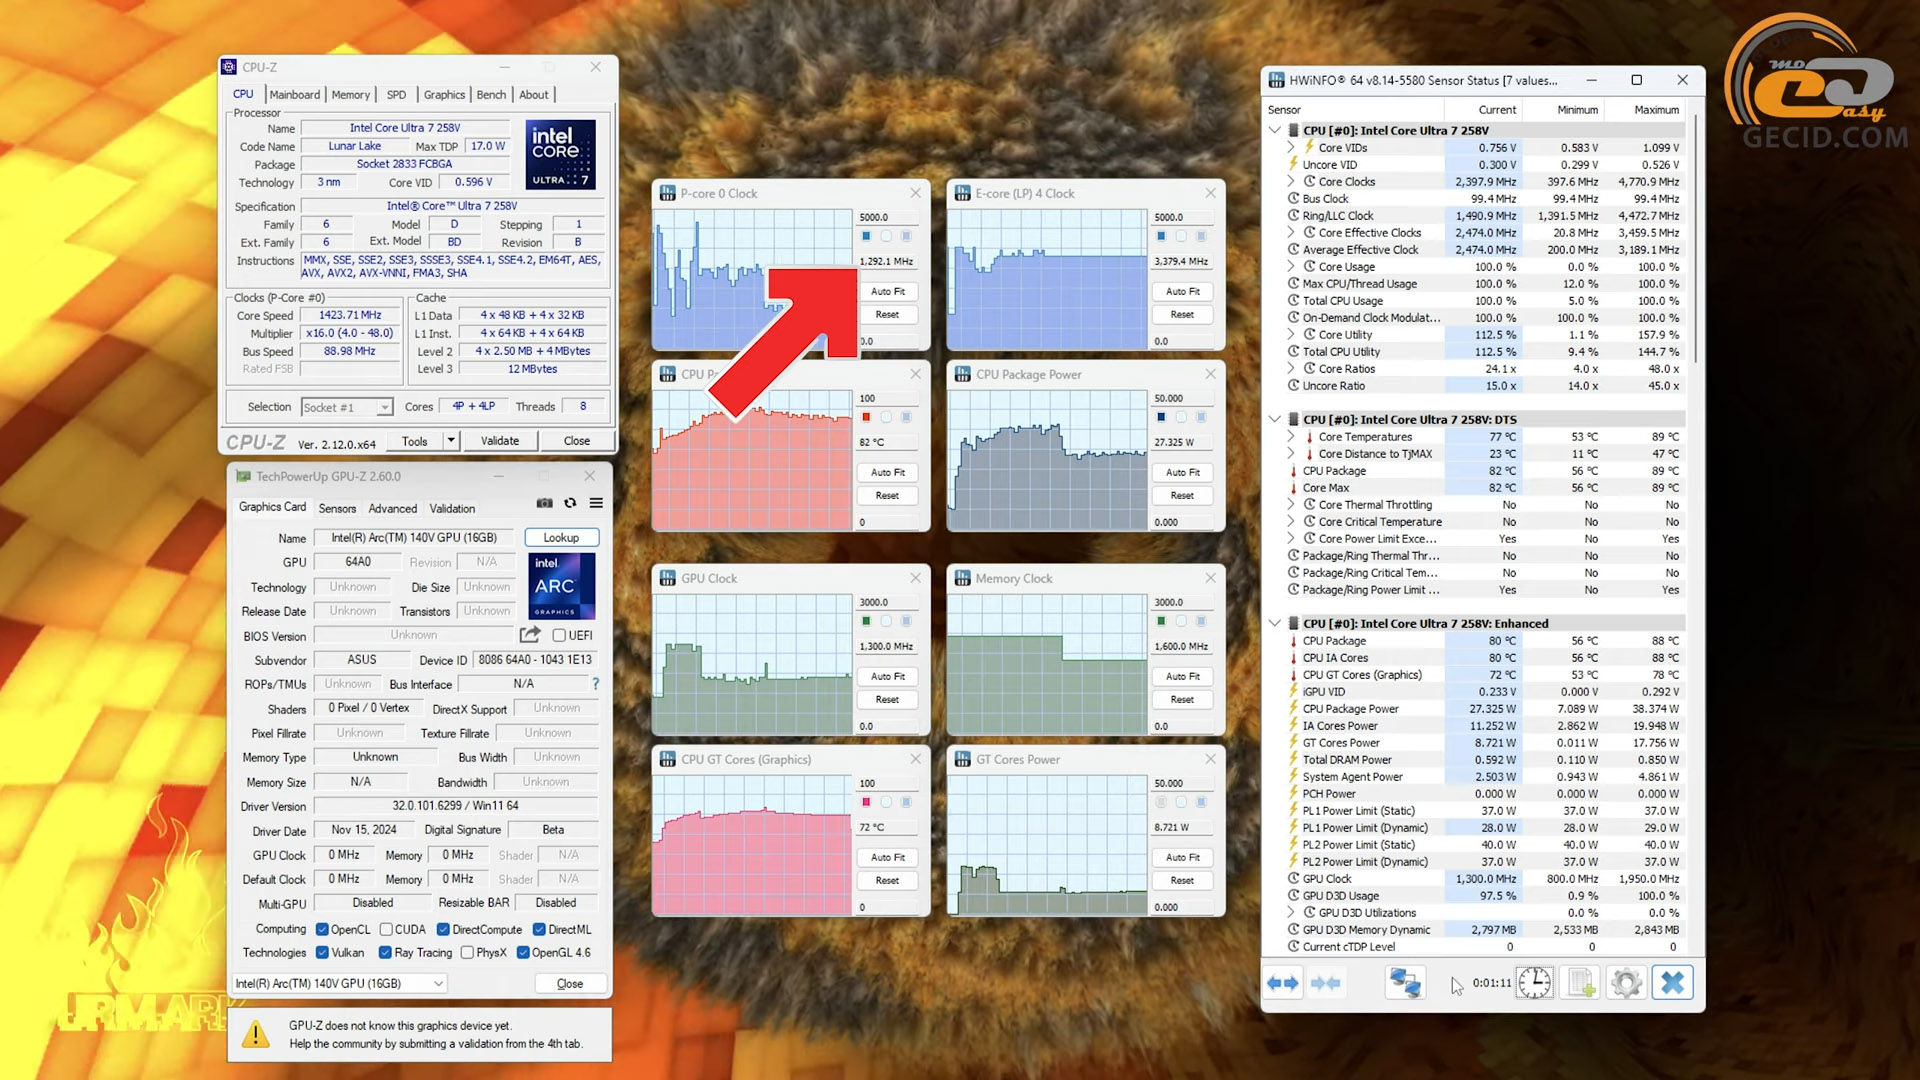Toggle the DirectML checkbox
Viewport: 1920px width, 1080px height.
(x=539, y=929)
